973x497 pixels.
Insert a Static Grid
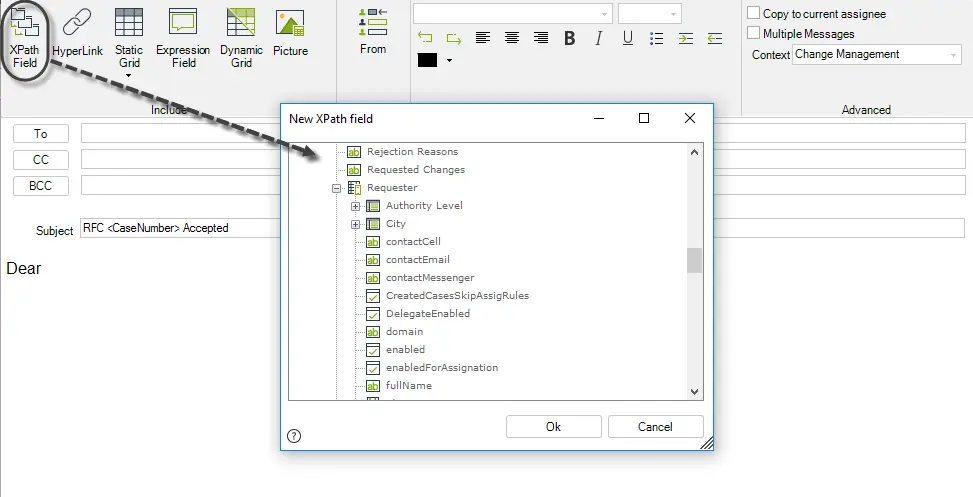[129, 38]
